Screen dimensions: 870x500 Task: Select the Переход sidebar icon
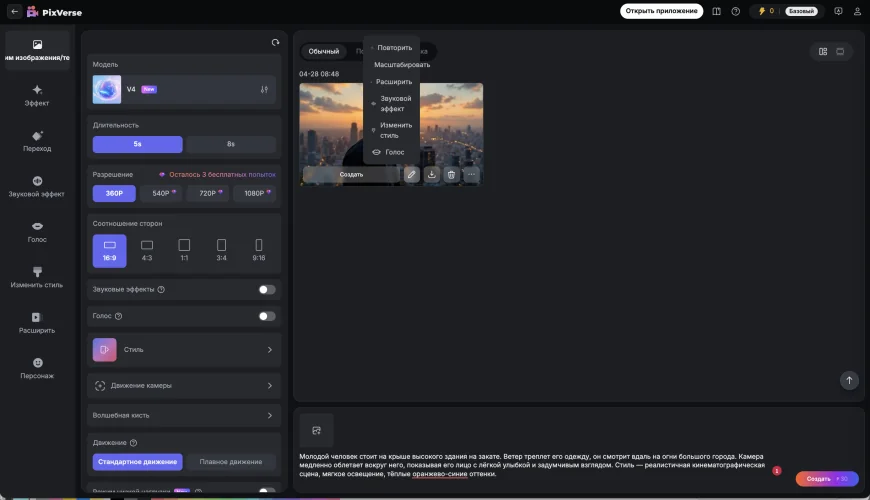pyautogui.click(x=37, y=140)
